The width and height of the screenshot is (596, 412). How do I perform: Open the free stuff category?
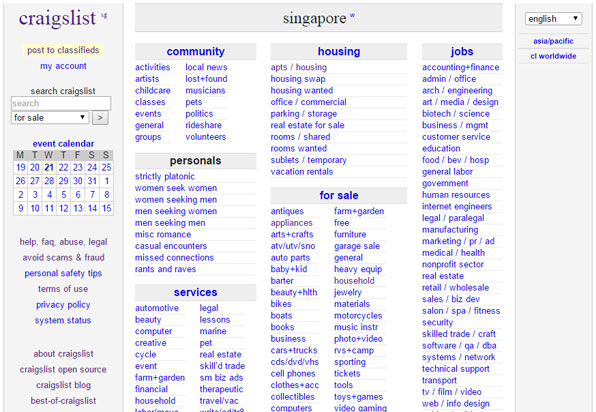(341, 223)
